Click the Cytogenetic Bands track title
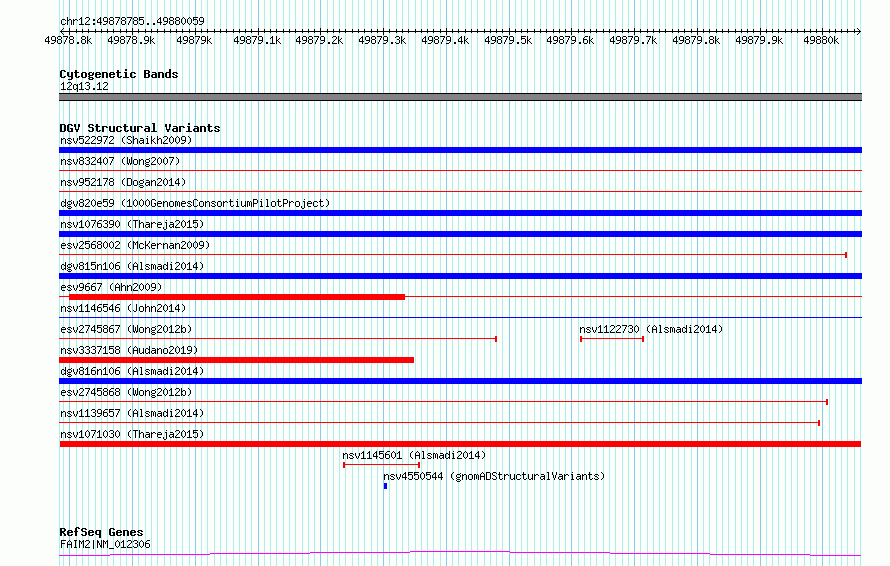890x566 pixels. (x=119, y=74)
